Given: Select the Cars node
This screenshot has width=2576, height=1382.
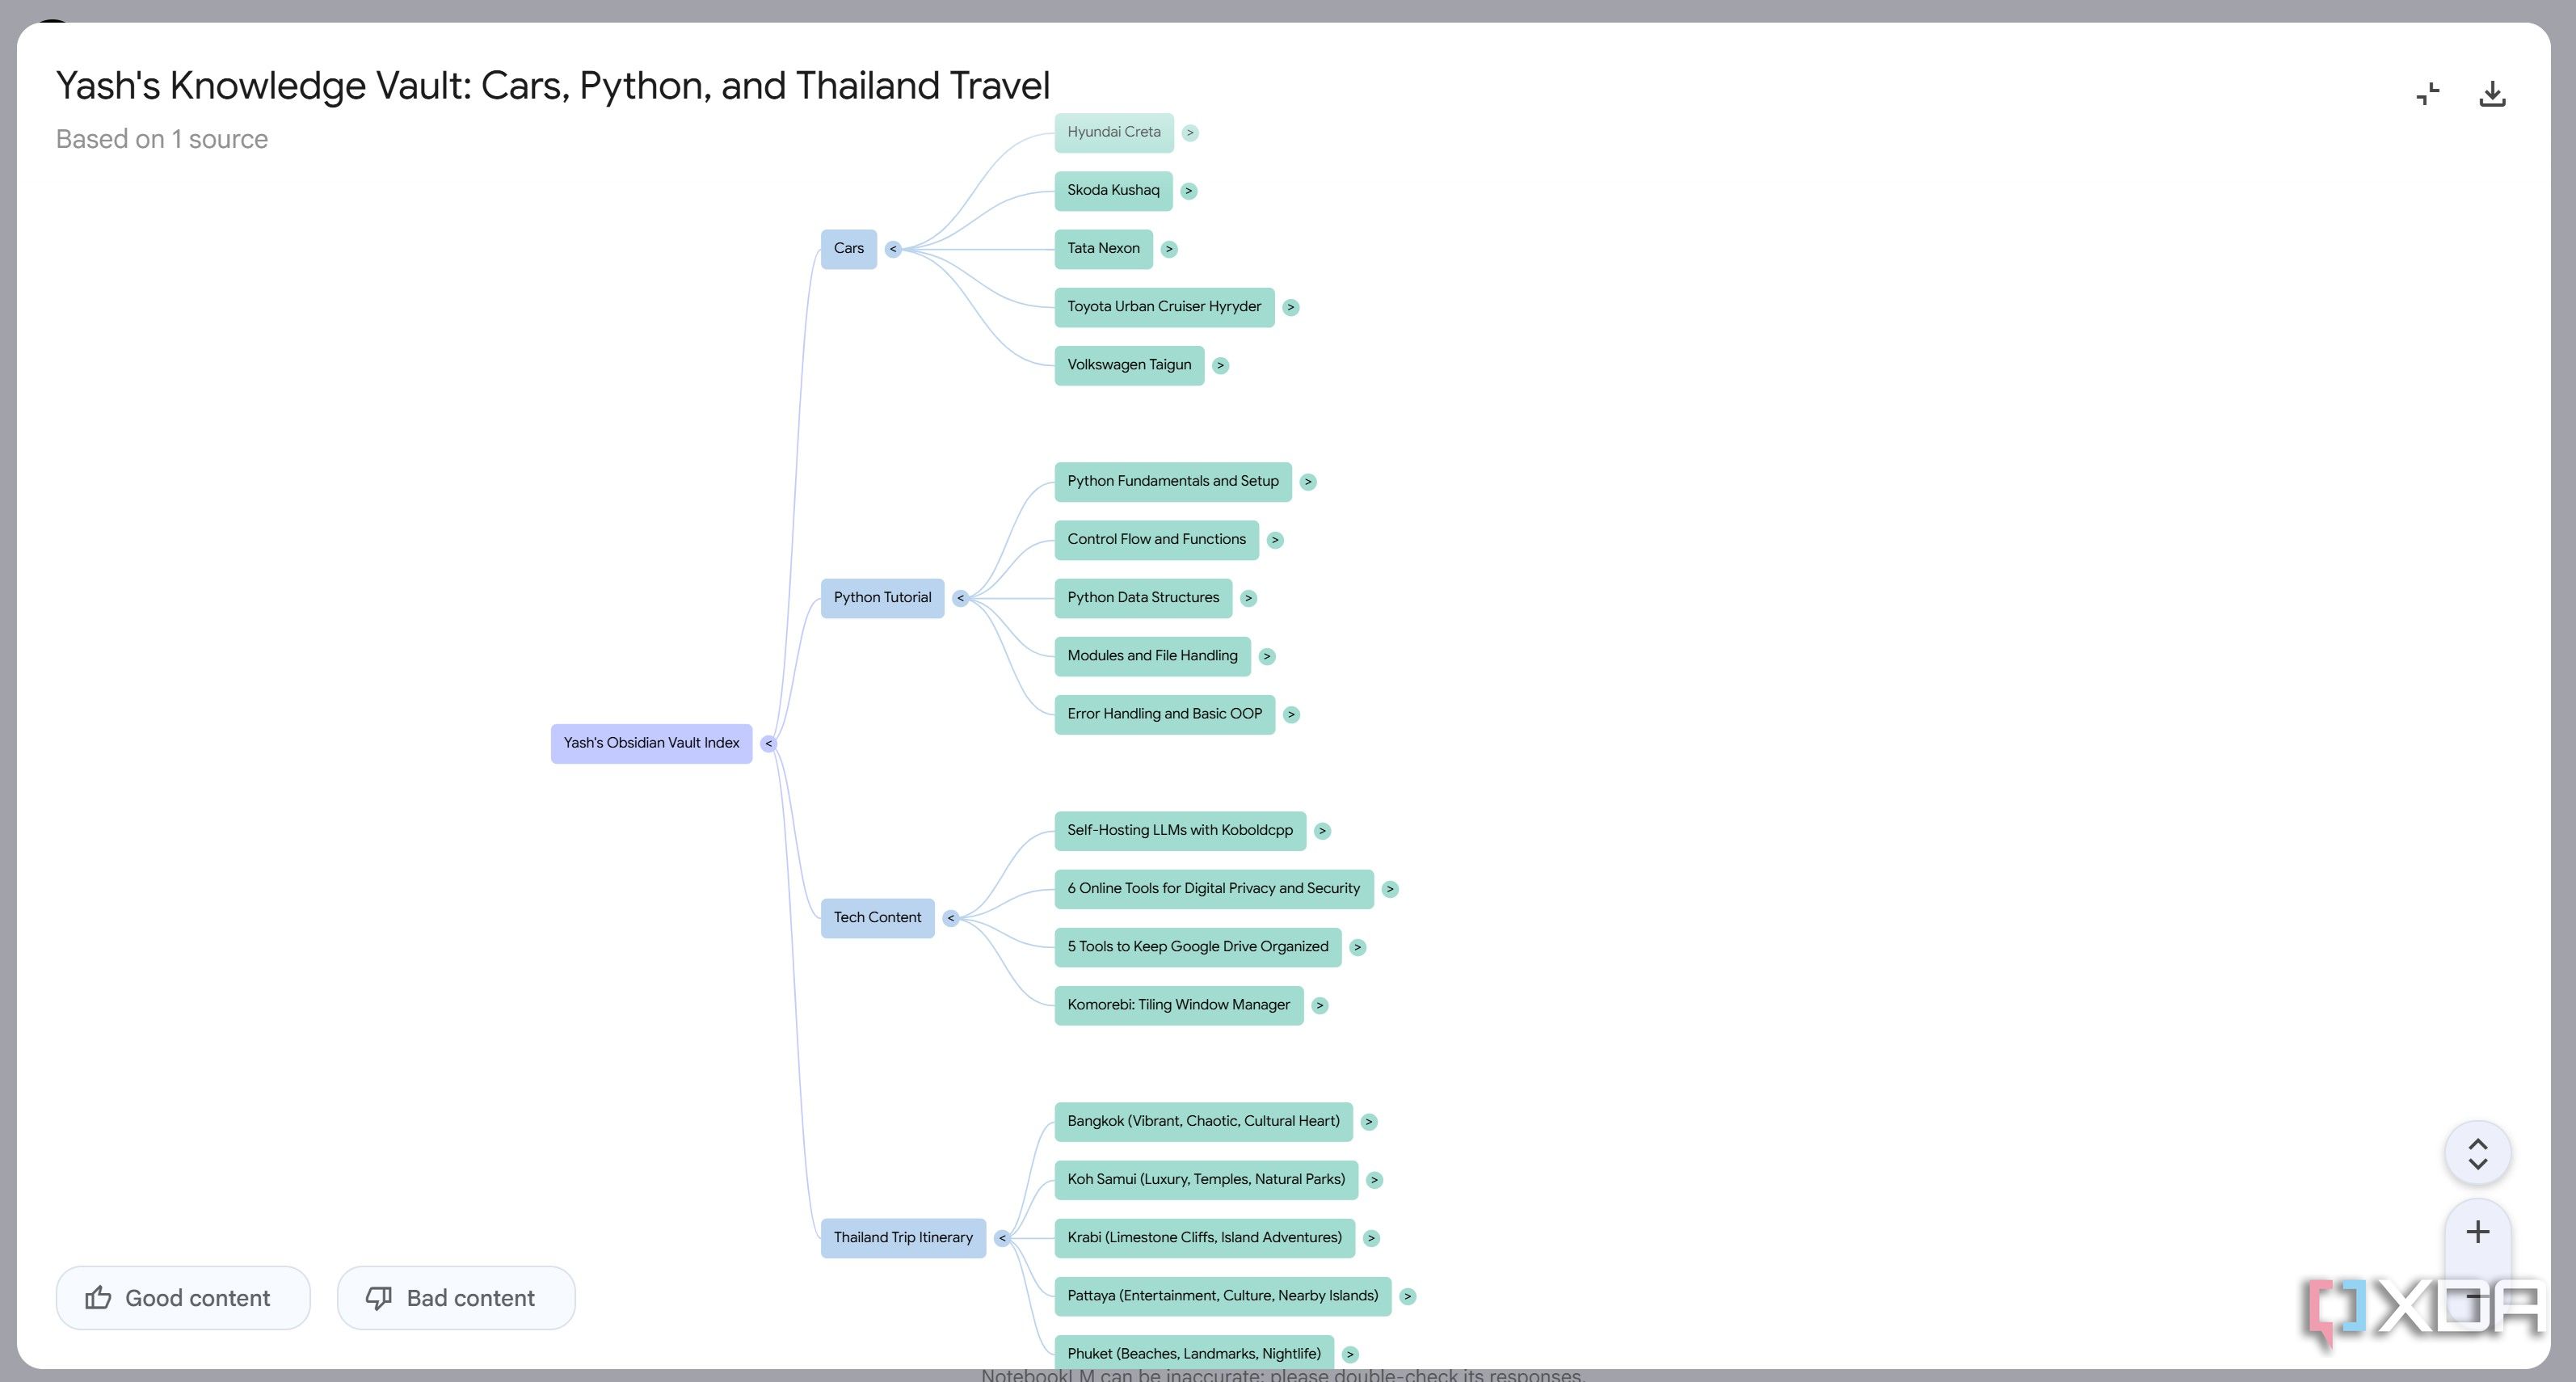Looking at the screenshot, I should pos(849,249).
